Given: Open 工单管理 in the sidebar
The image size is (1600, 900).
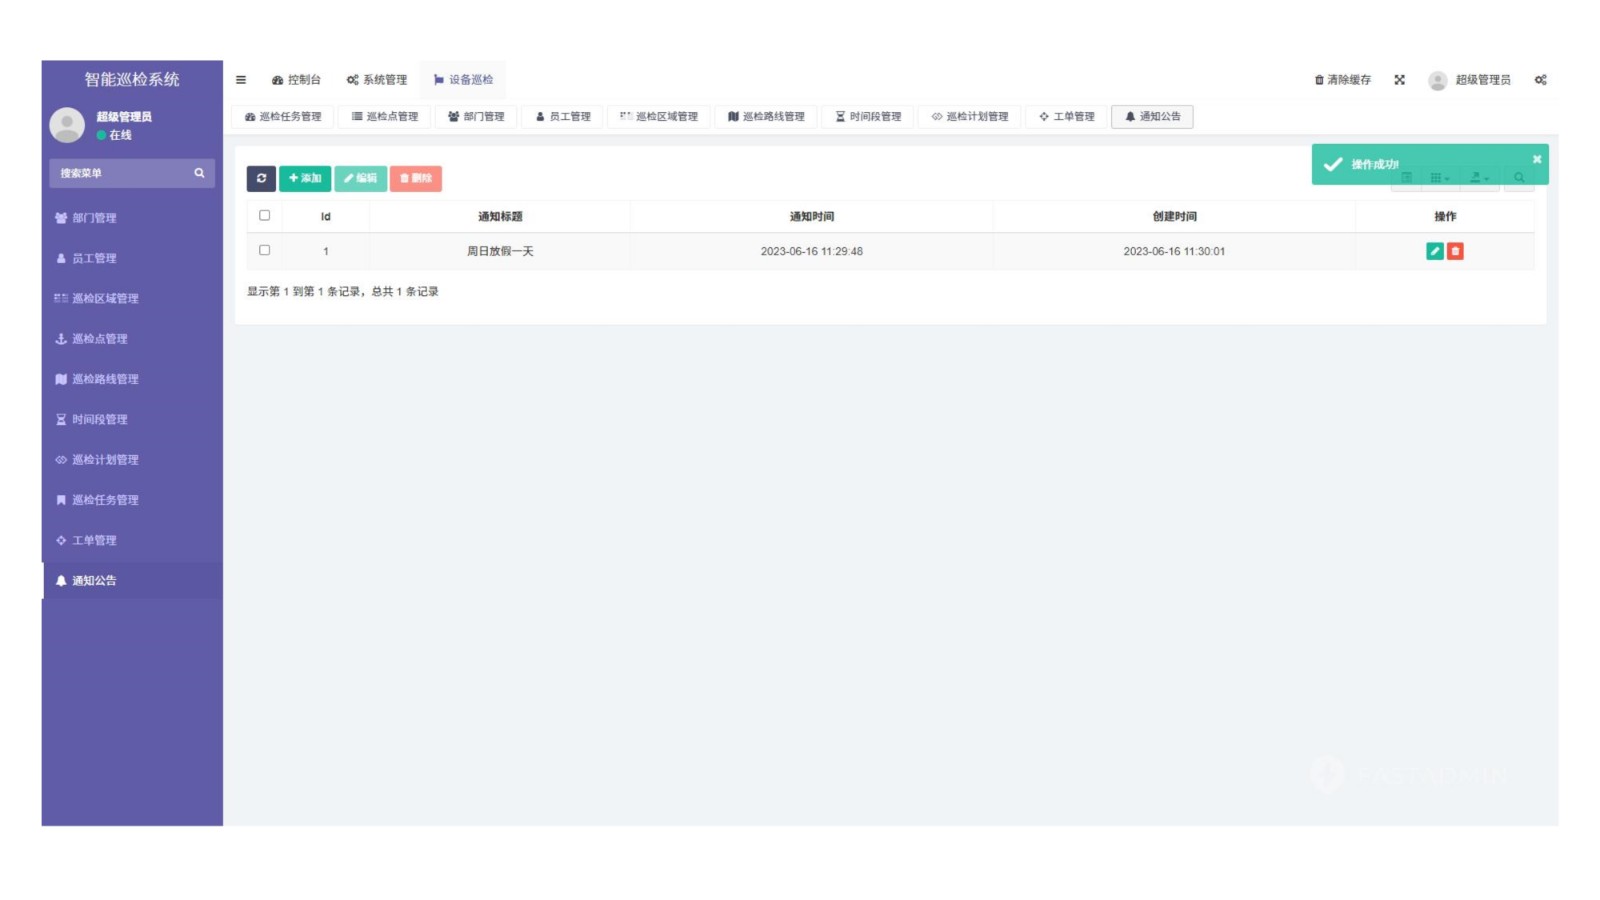Looking at the screenshot, I should click(x=132, y=540).
